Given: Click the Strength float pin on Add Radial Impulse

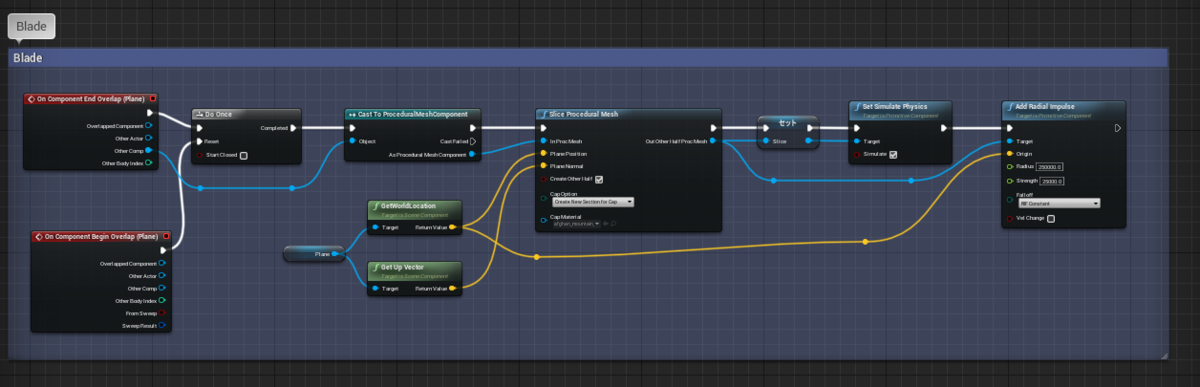Looking at the screenshot, I should click(1010, 181).
